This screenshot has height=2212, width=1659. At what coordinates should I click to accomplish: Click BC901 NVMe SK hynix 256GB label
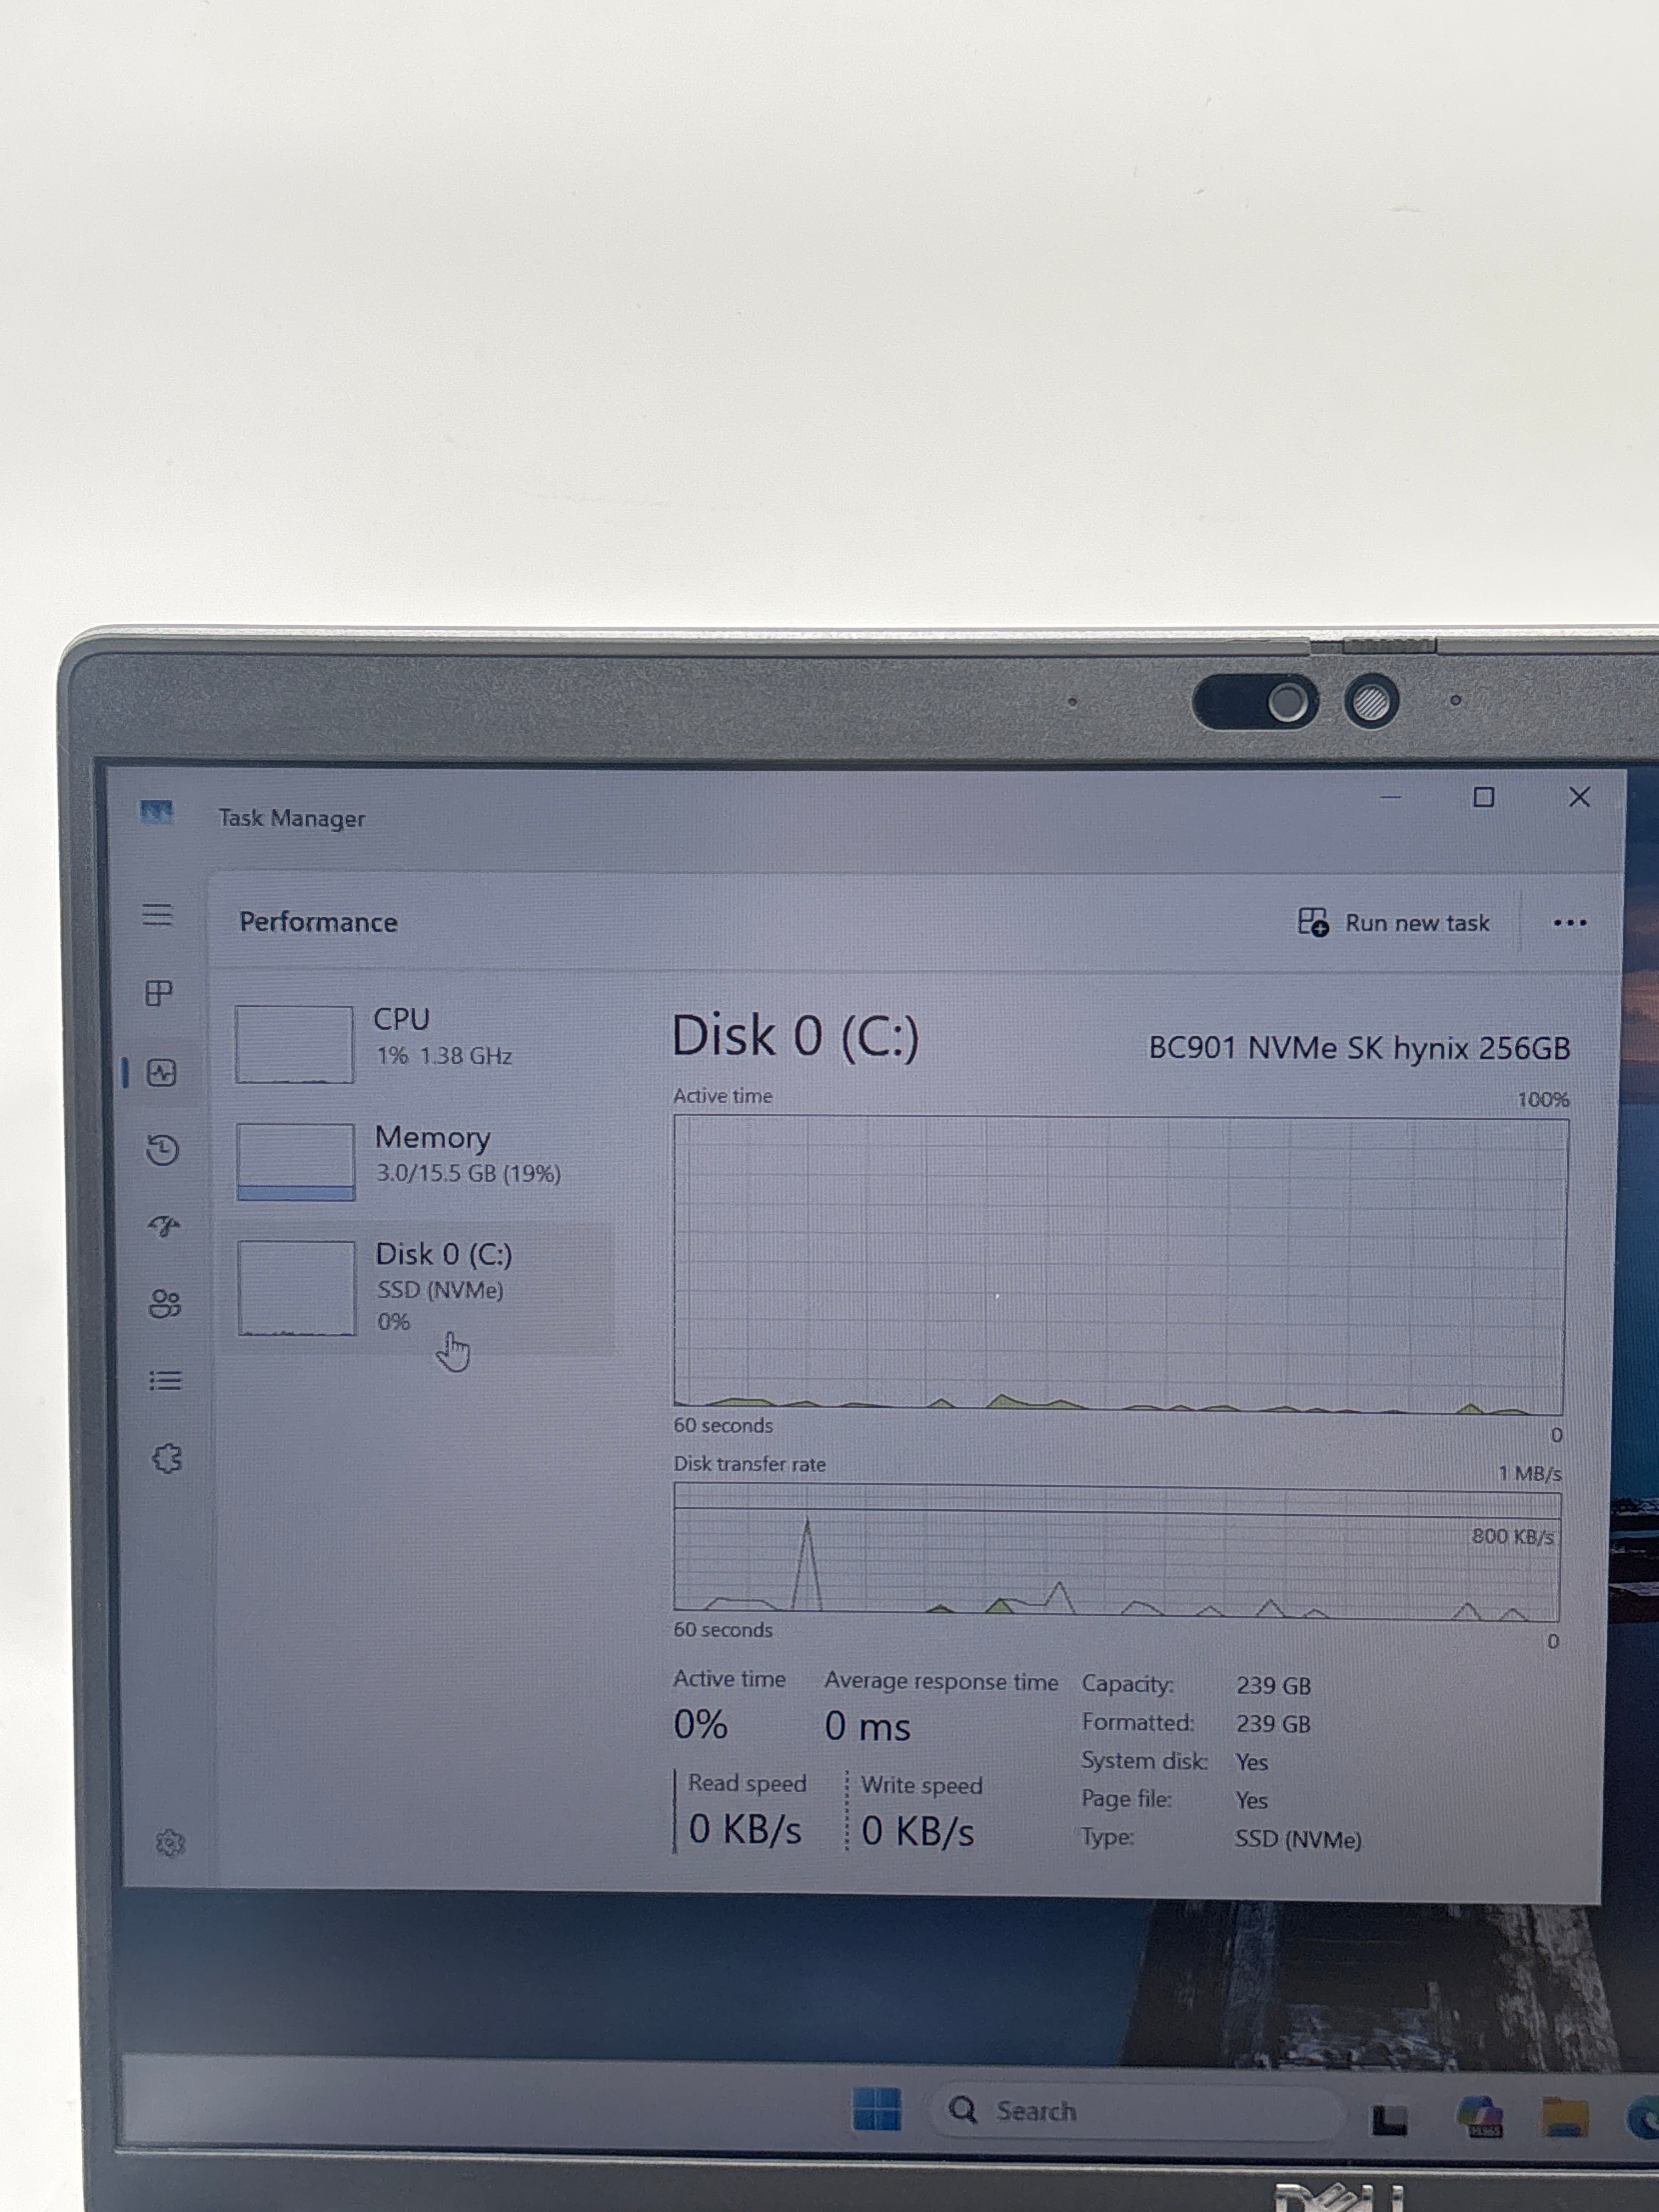pyautogui.click(x=1359, y=1048)
